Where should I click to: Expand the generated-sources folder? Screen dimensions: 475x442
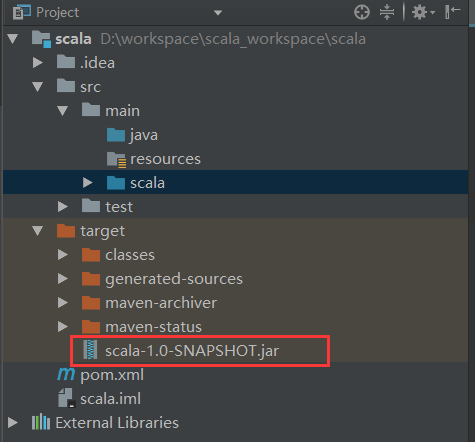tap(62, 279)
